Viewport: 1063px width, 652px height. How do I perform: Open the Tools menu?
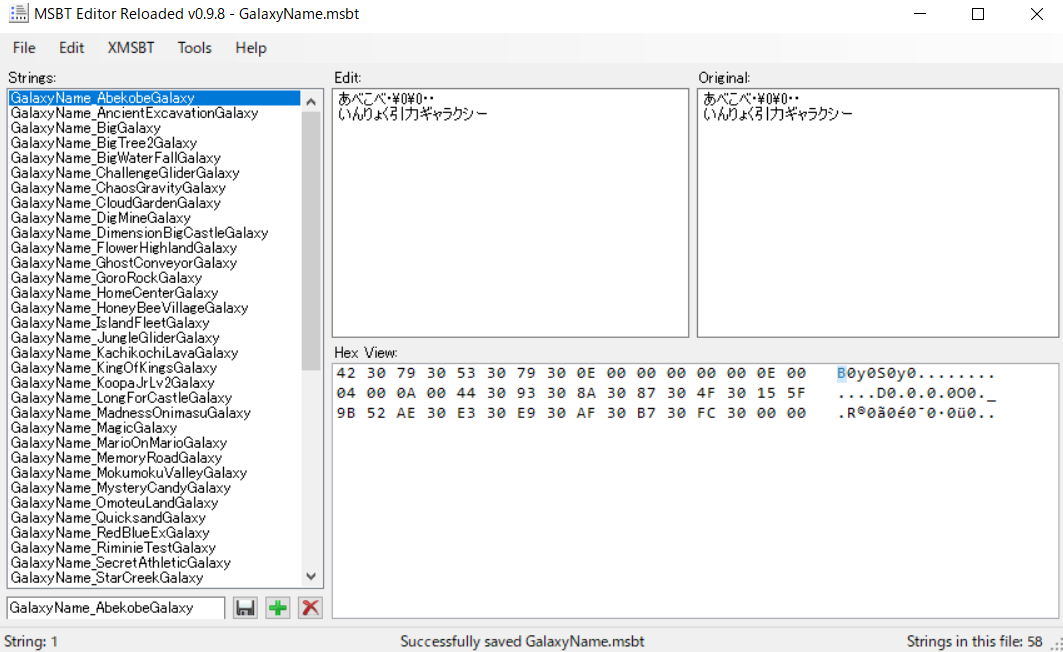click(x=194, y=48)
